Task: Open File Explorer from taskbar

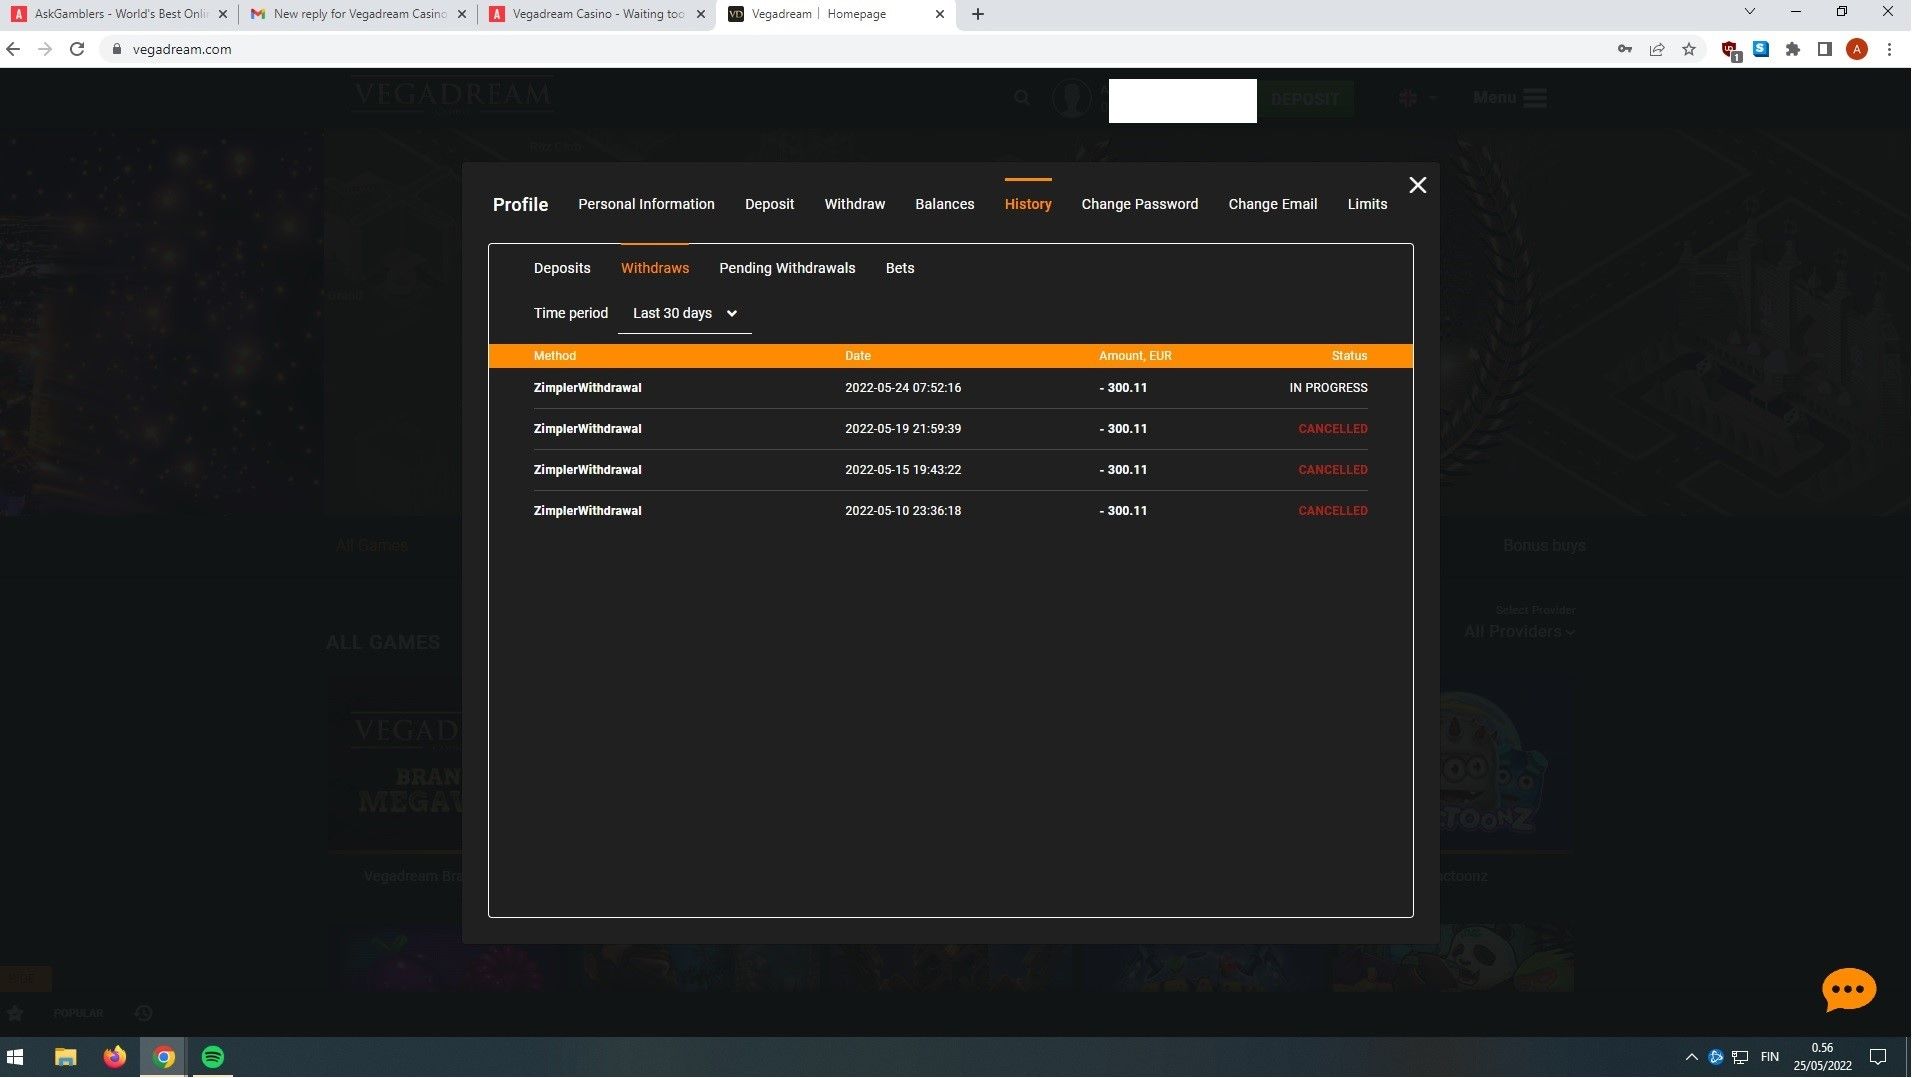Action: [x=65, y=1057]
